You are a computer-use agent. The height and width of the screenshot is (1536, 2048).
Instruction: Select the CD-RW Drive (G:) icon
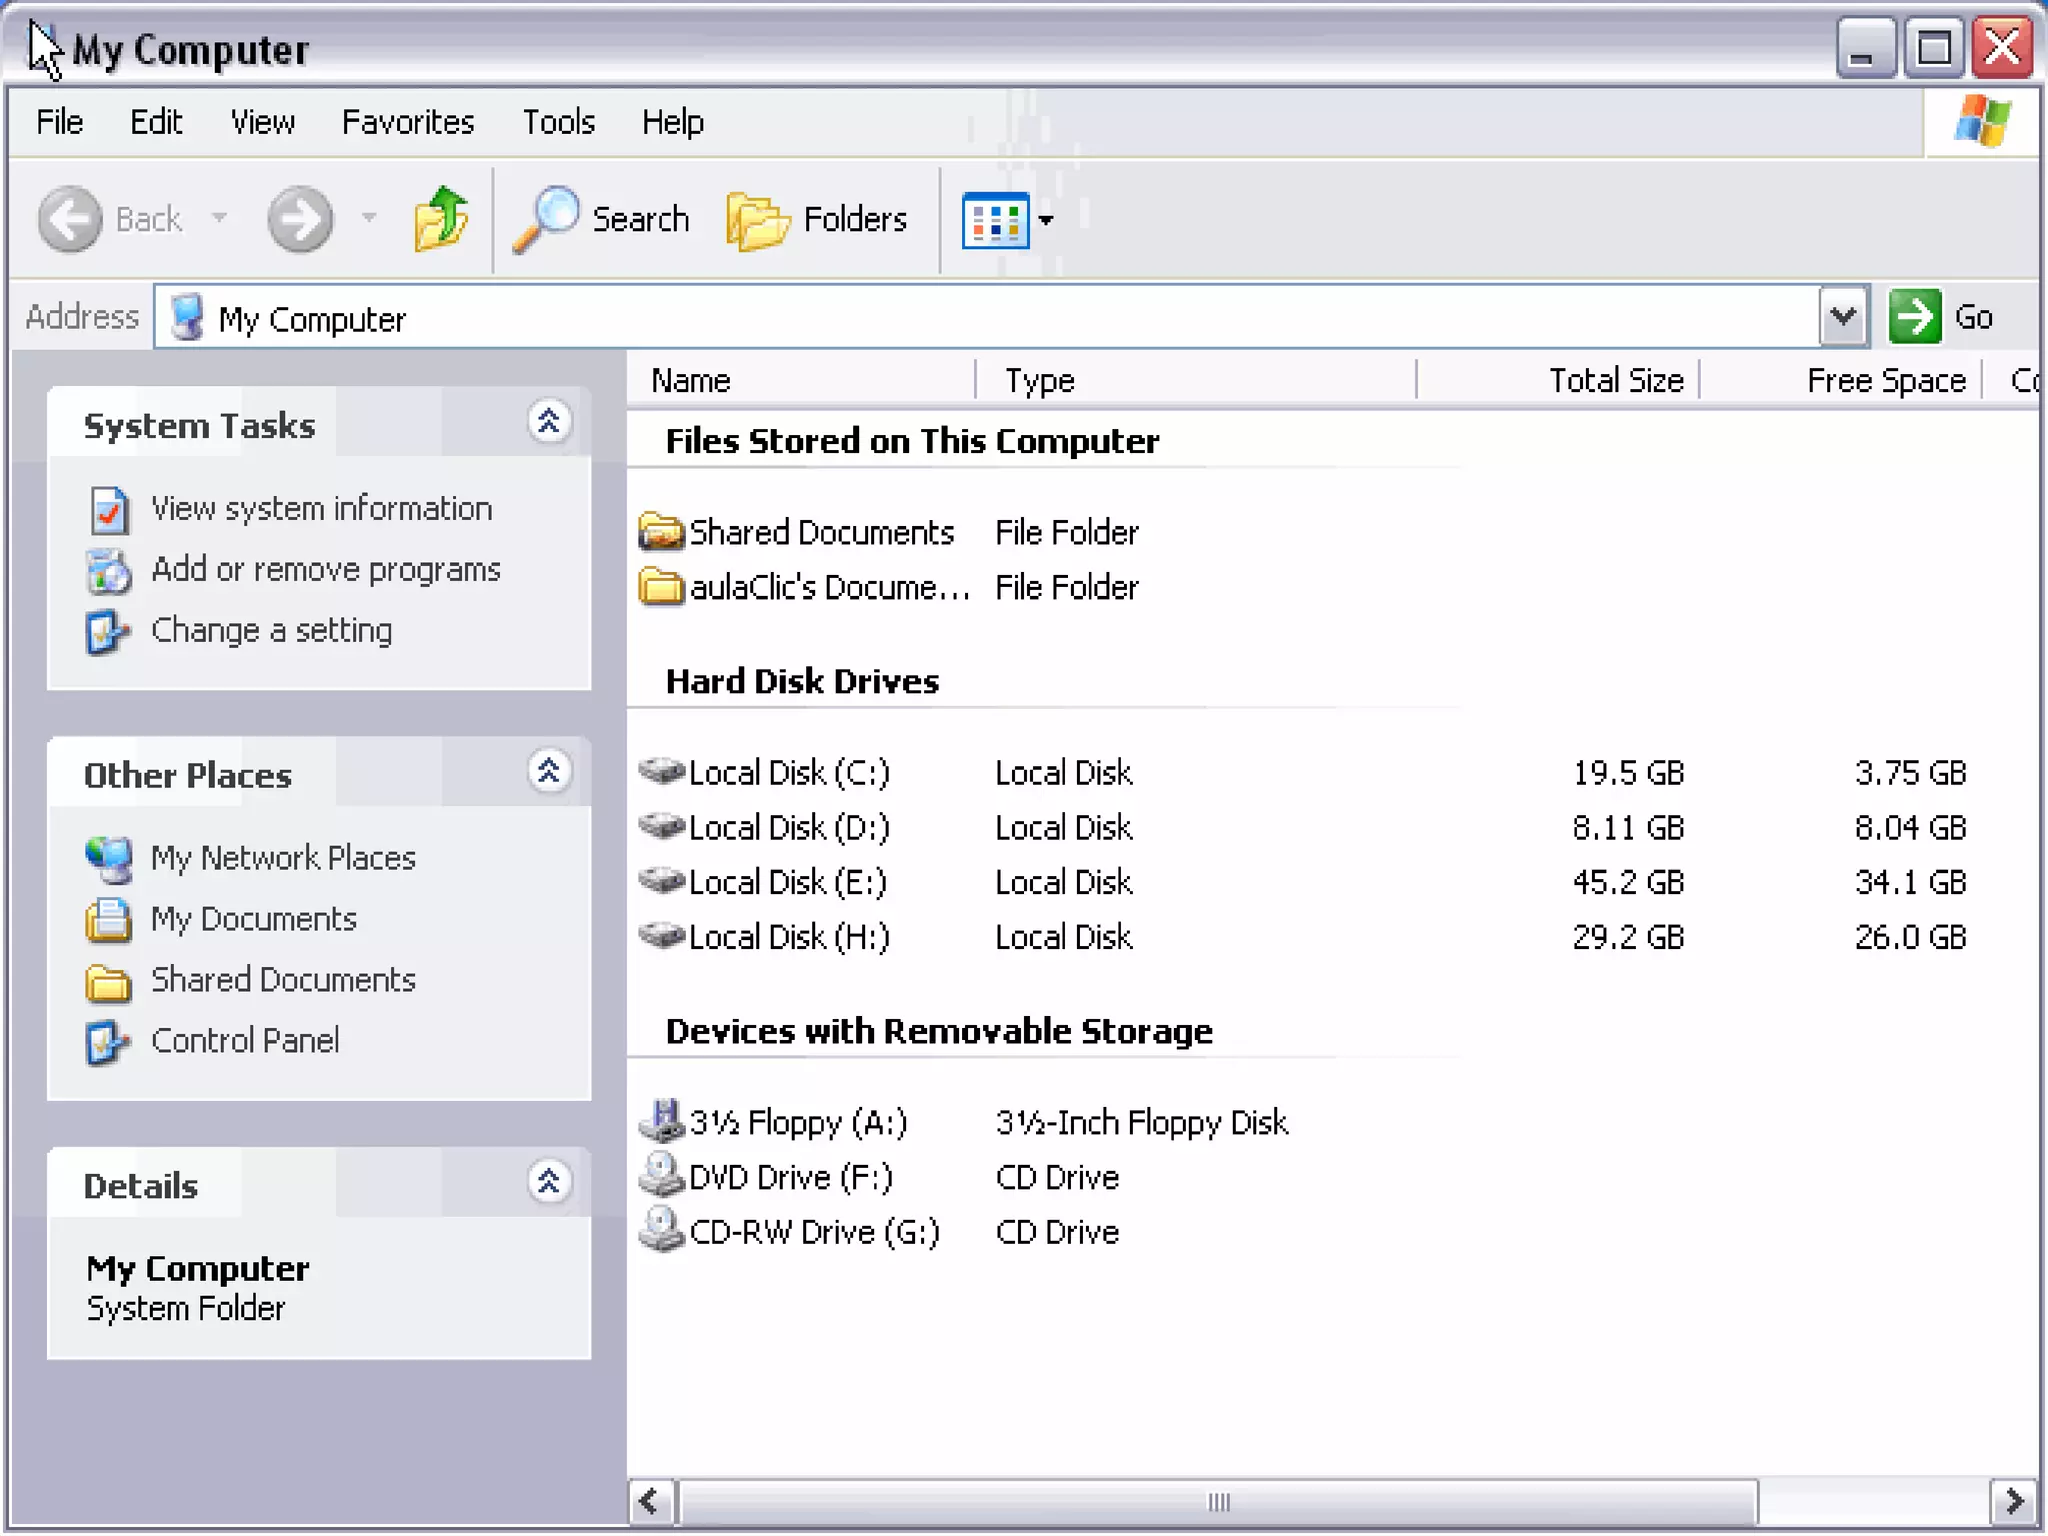point(661,1232)
